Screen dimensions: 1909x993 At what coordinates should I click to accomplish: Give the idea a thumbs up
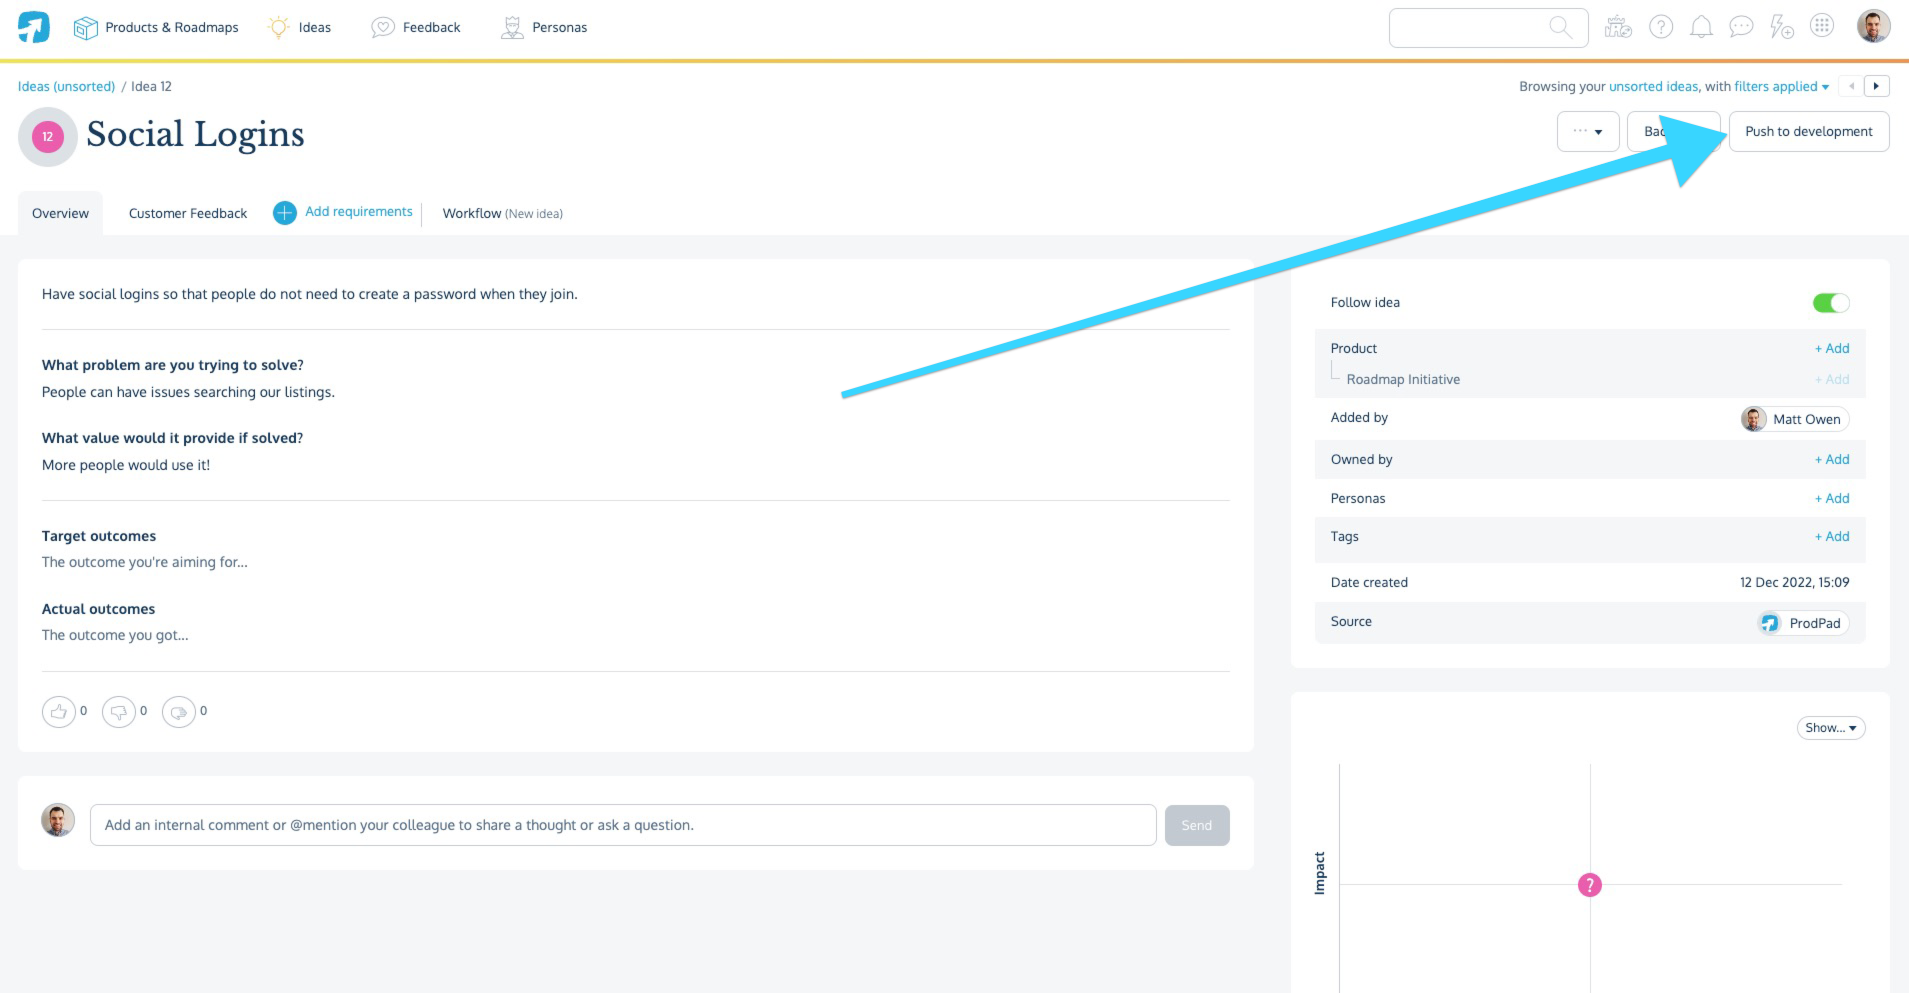tap(59, 712)
